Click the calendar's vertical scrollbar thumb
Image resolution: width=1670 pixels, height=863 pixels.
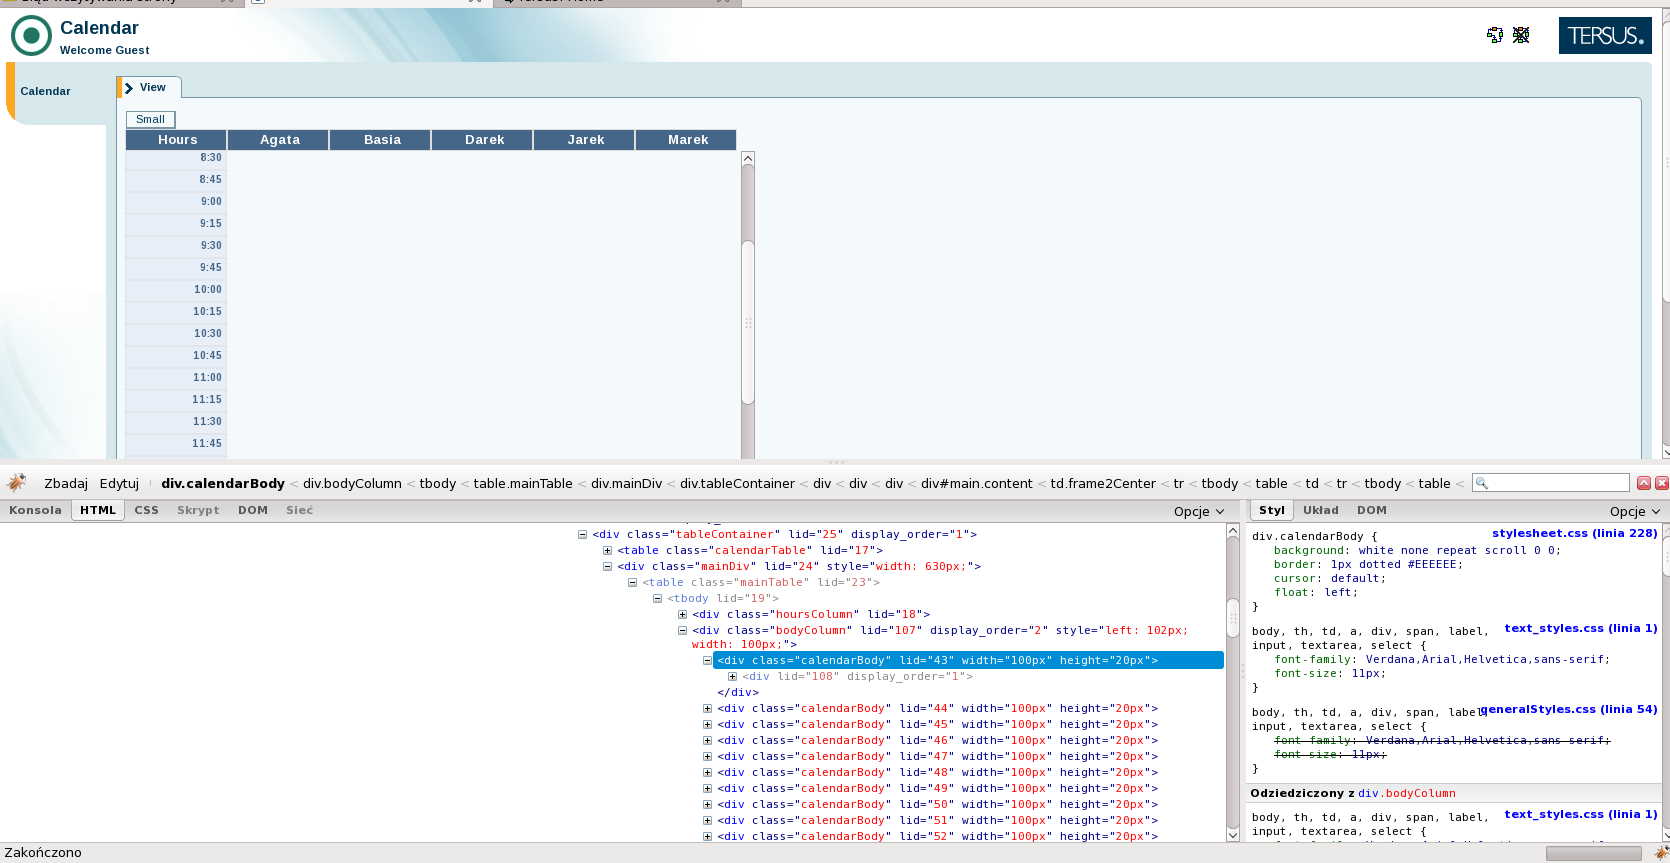[747, 322]
